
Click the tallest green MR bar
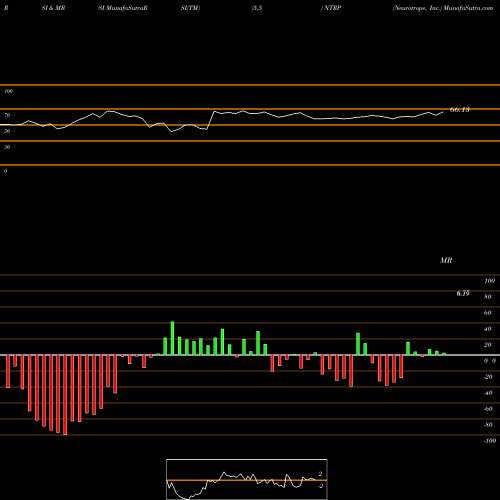point(172,338)
